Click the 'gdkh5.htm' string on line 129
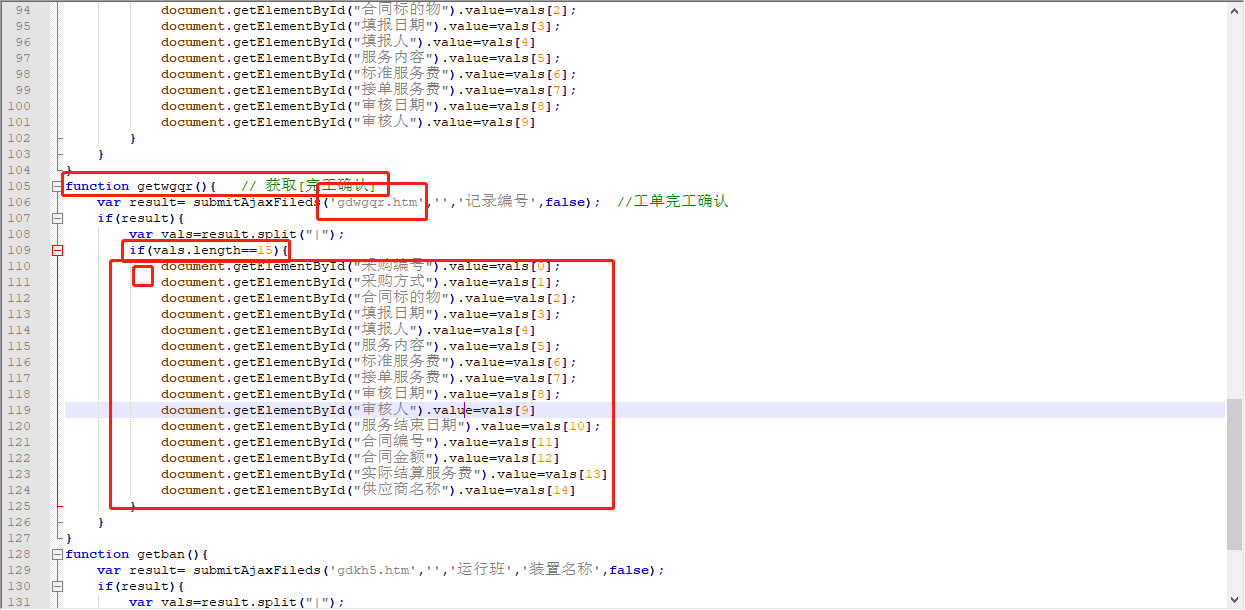Image resolution: width=1245 pixels, height=610 pixels. pyautogui.click(x=374, y=570)
